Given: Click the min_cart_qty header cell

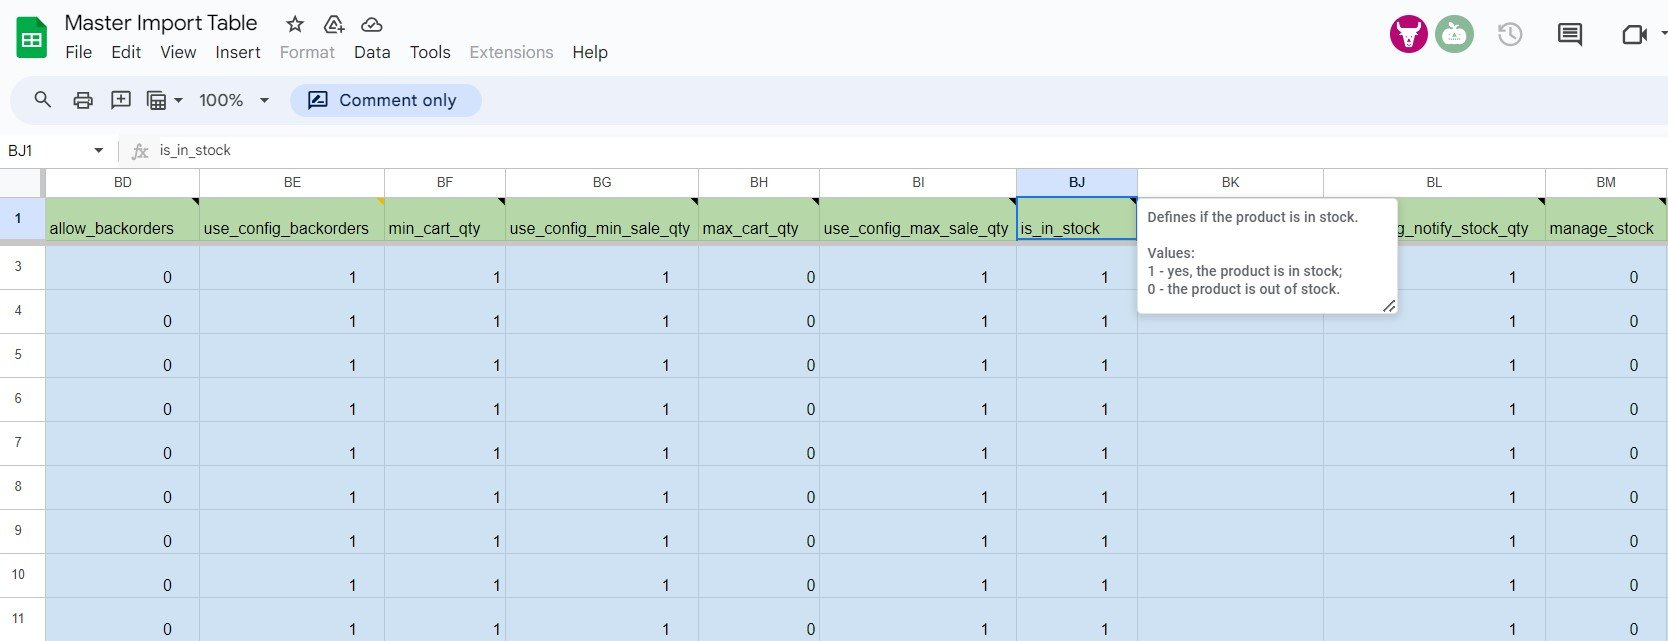Looking at the screenshot, I should point(445,219).
